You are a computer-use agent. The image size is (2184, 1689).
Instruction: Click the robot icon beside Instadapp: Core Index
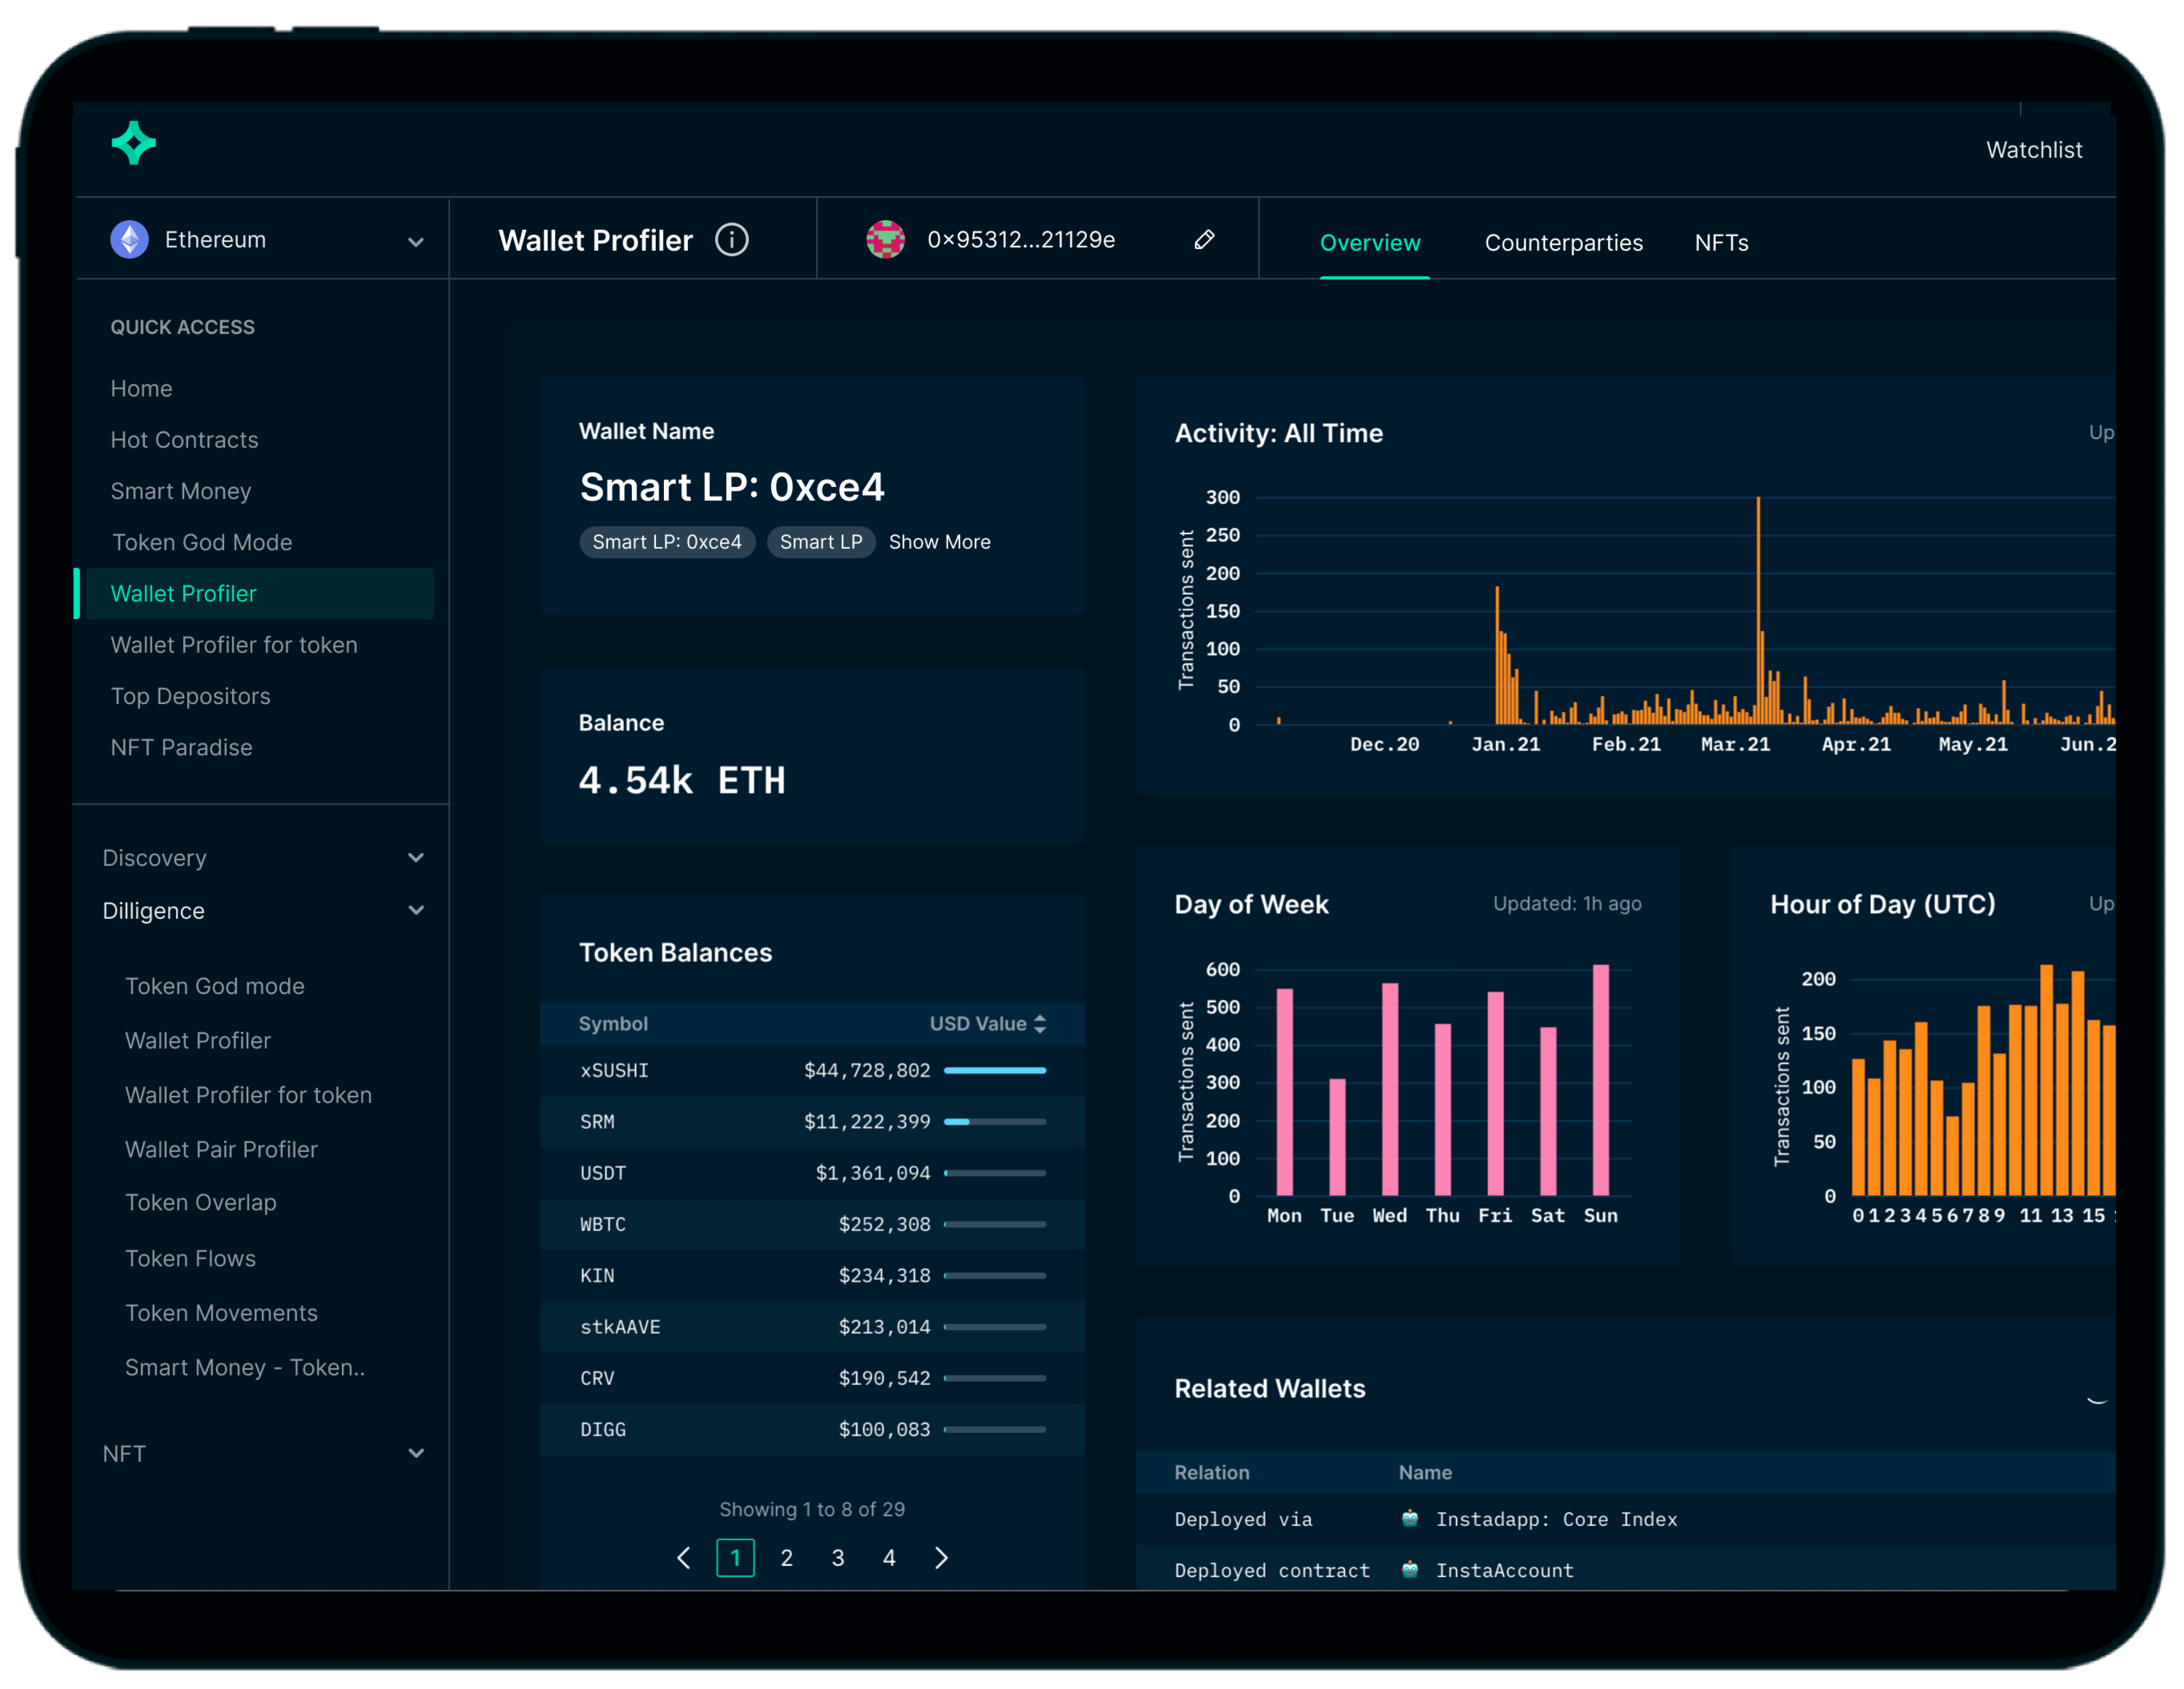click(x=1410, y=1519)
